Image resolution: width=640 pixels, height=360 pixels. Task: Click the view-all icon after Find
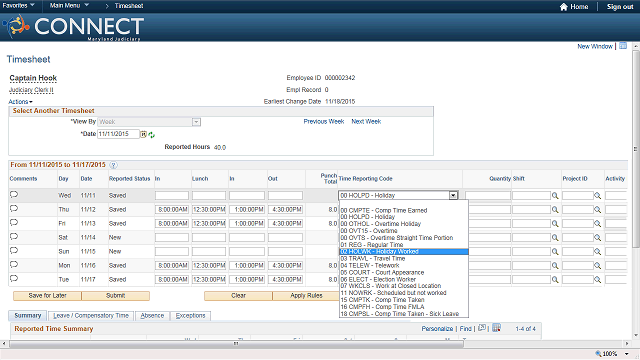click(x=482, y=328)
